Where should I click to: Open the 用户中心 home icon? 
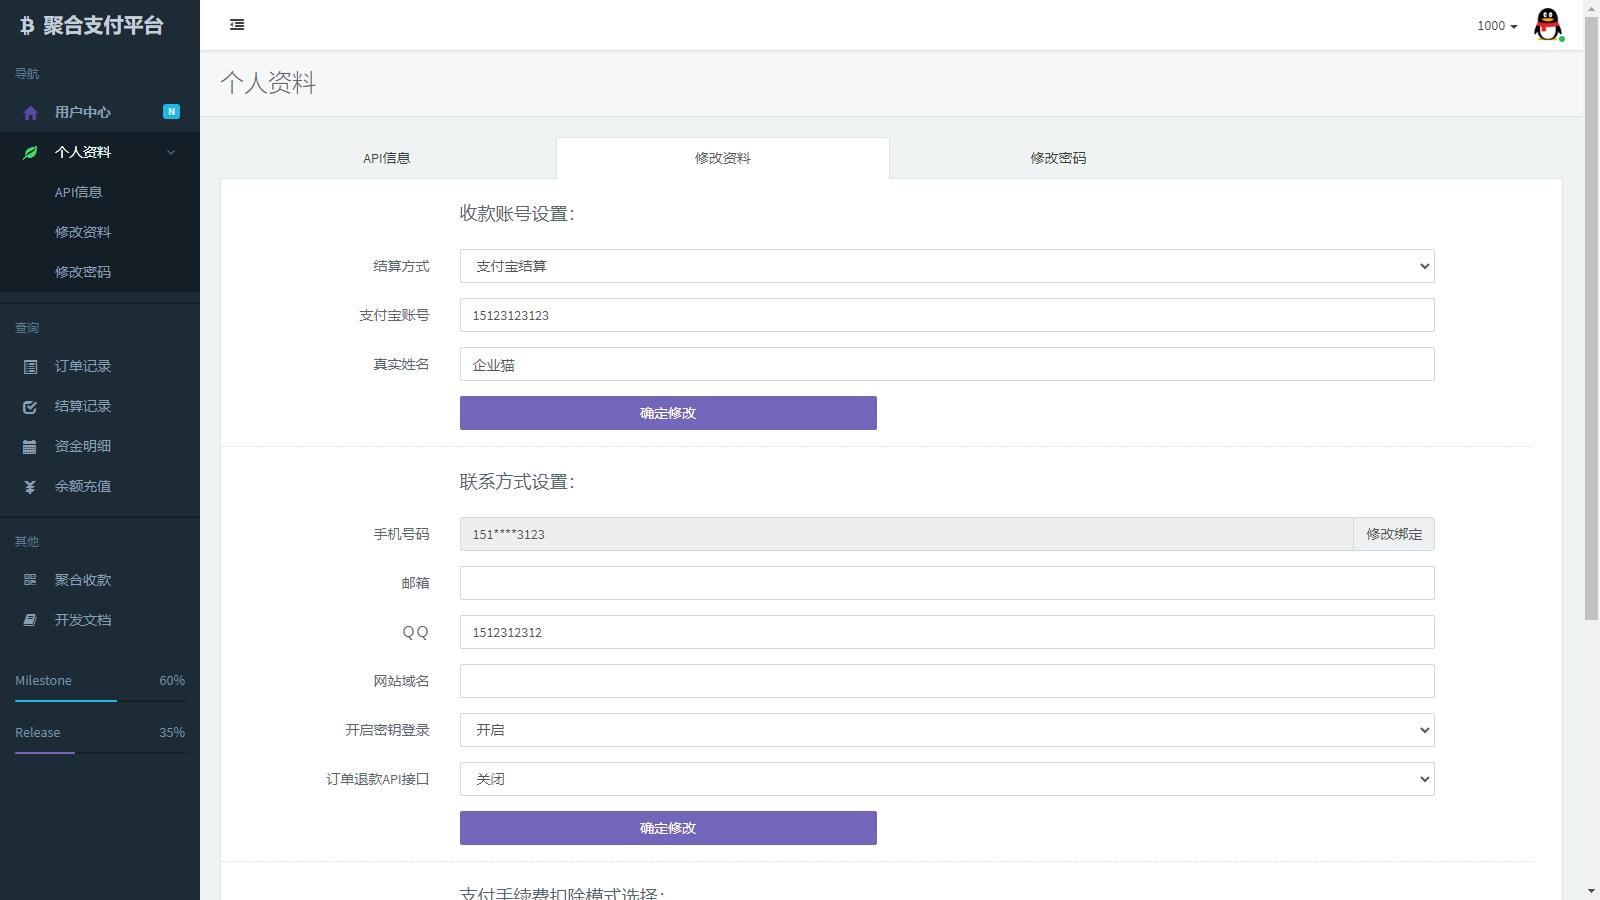[29, 112]
